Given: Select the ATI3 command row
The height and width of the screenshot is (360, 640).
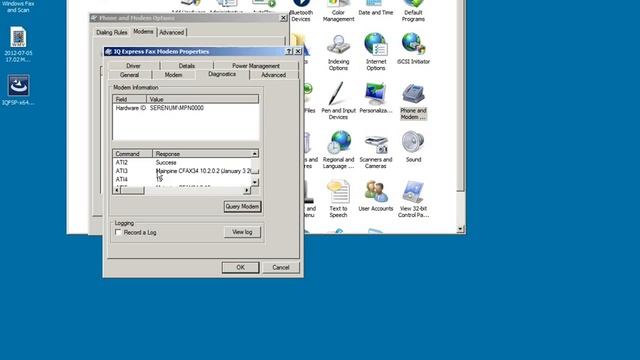Looking at the screenshot, I should pyautogui.click(x=182, y=171).
